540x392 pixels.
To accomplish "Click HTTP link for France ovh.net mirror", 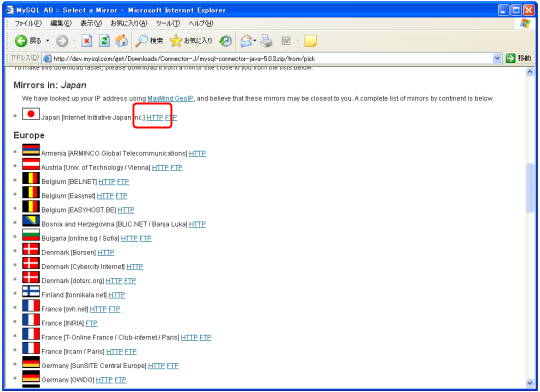I will pyautogui.click(x=98, y=309).
